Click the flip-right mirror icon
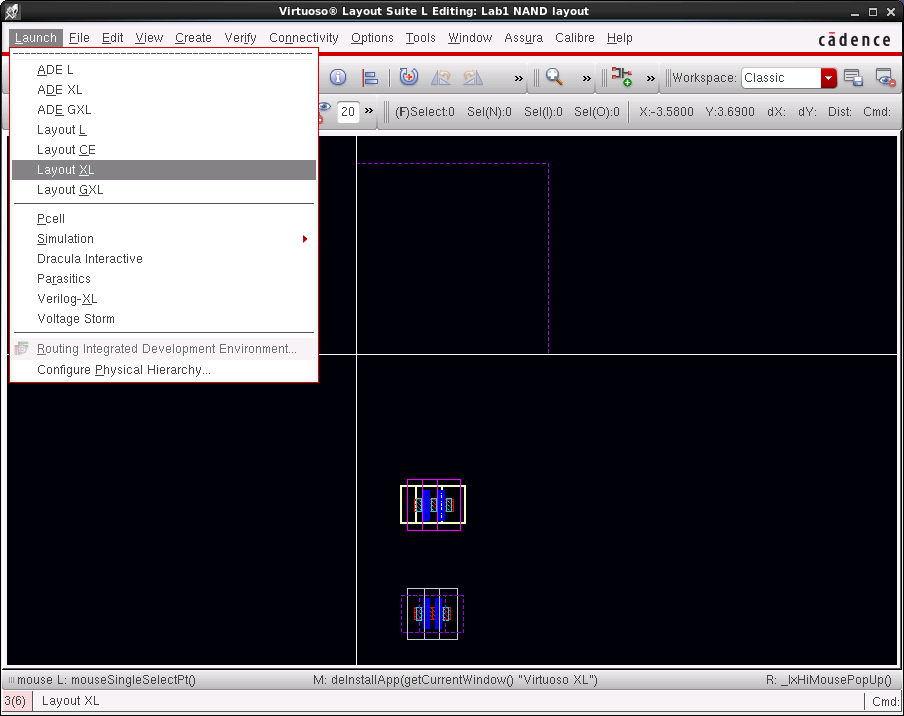Screen dimensions: 904x716 473,77
